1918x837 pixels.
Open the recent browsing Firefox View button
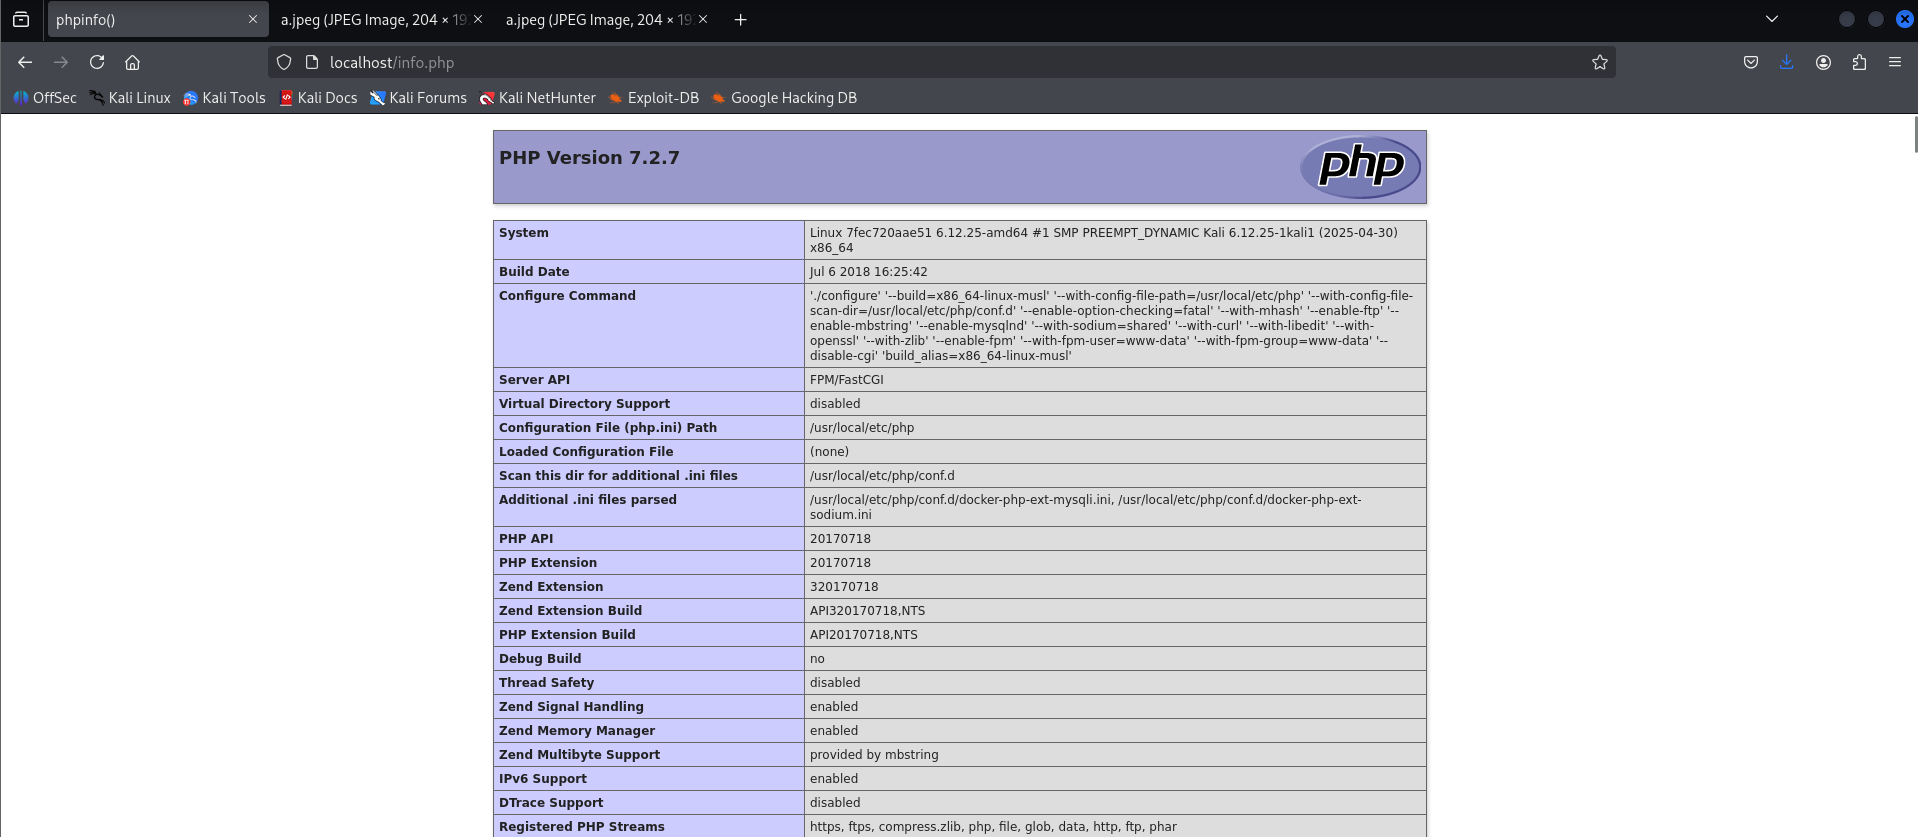pos(21,19)
